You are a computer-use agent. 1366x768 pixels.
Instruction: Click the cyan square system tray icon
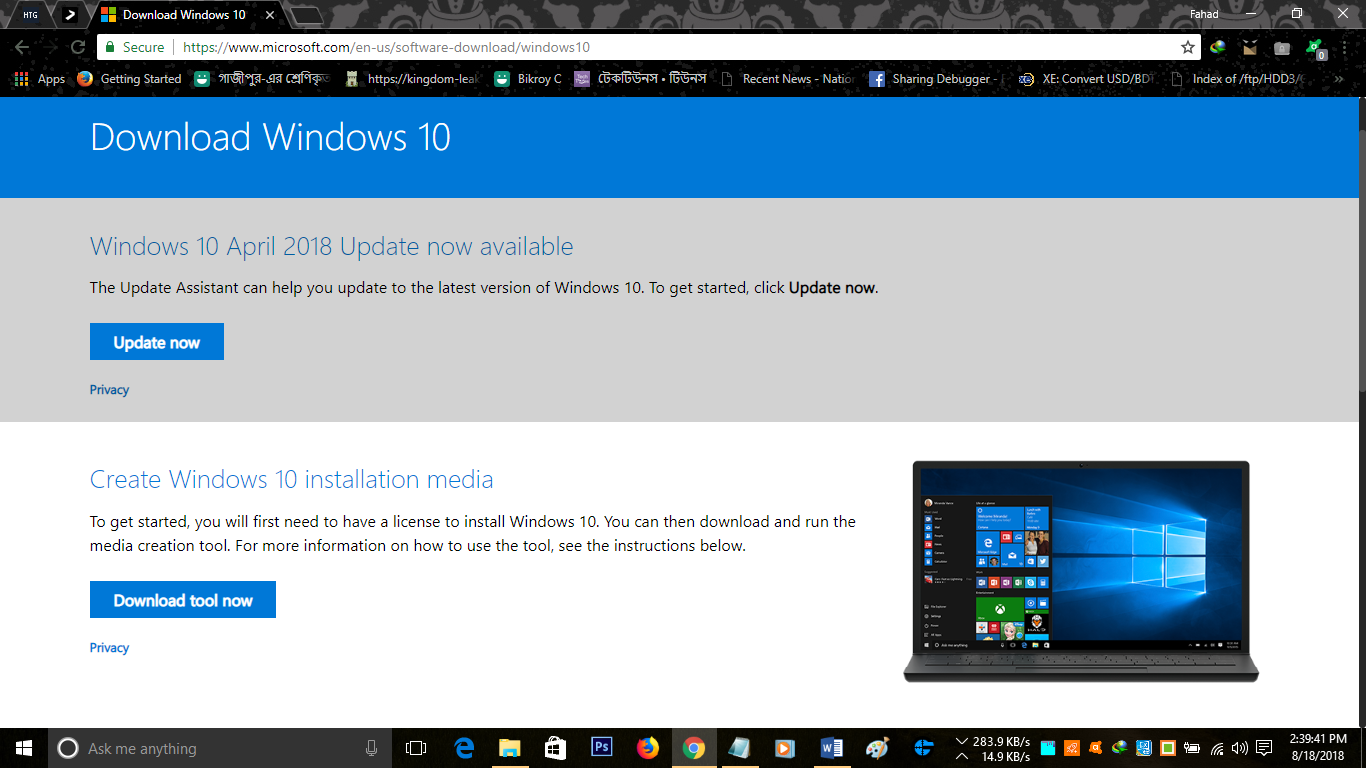click(x=1048, y=748)
